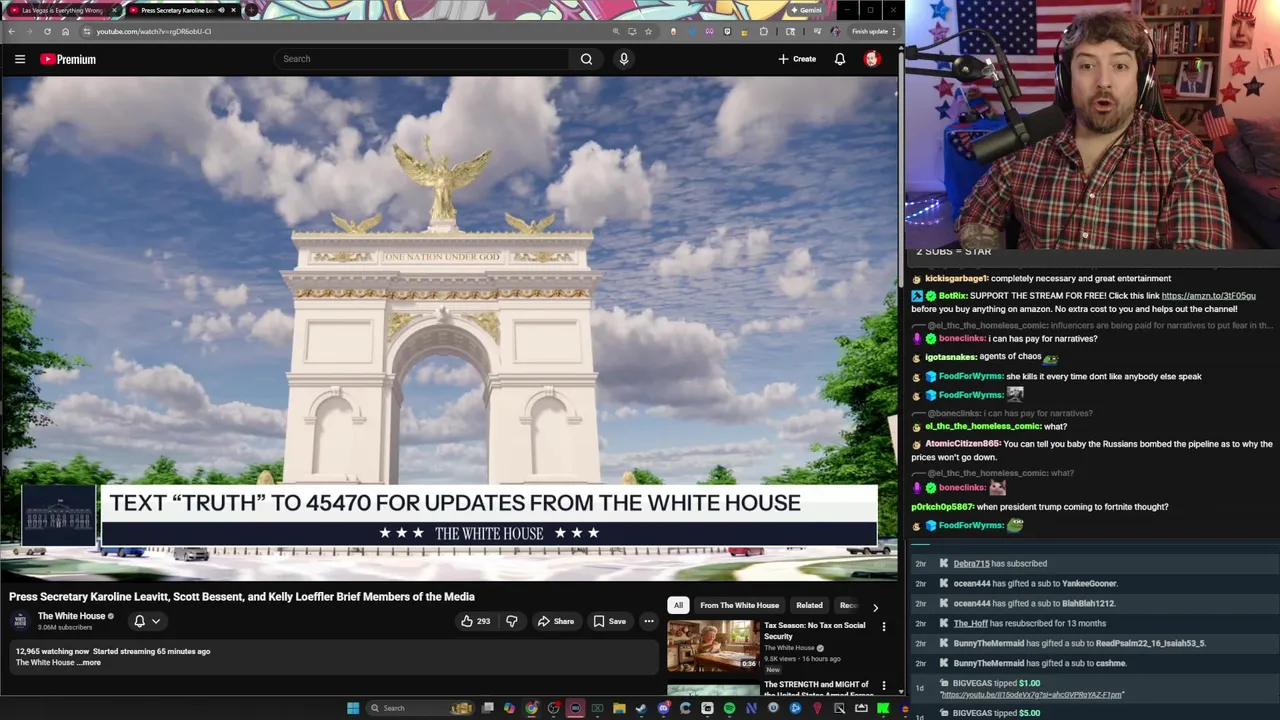Reload the page with refresh icon
The height and width of the screenshot is (720, 1280).
tap(47, 31)
